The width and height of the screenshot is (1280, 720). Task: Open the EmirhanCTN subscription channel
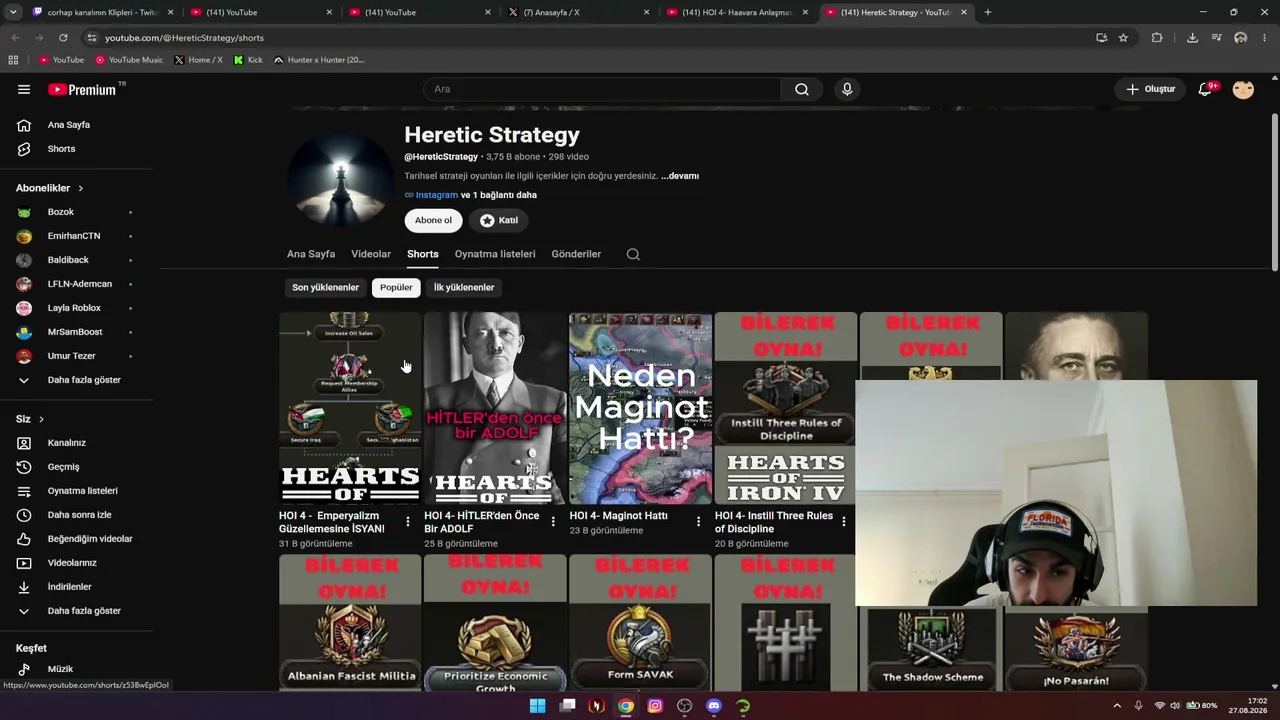click(x=77, y=236)
